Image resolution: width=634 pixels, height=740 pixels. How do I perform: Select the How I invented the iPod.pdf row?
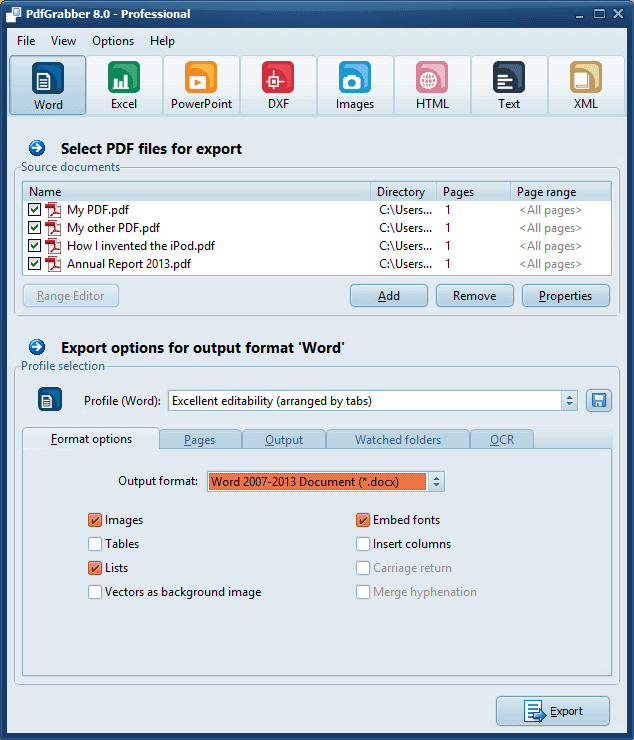[140, 246]
